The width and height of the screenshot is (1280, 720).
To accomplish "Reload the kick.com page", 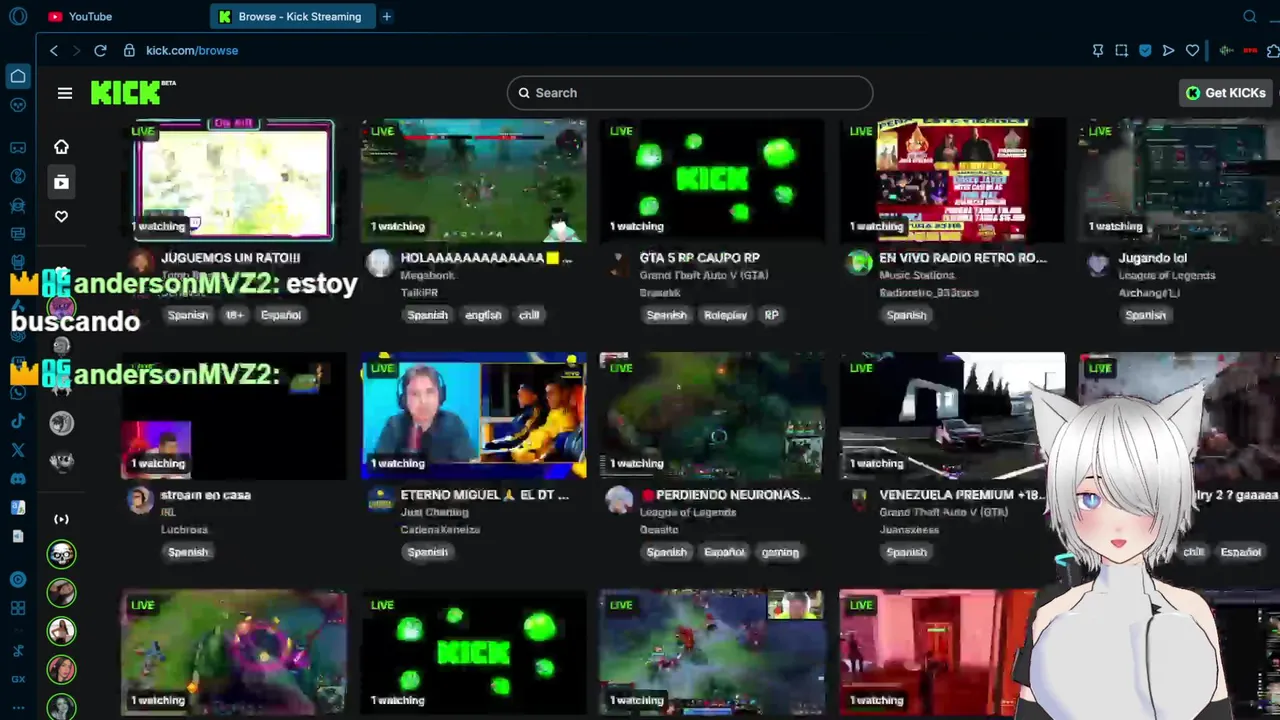I will click(x=100, y=50).
